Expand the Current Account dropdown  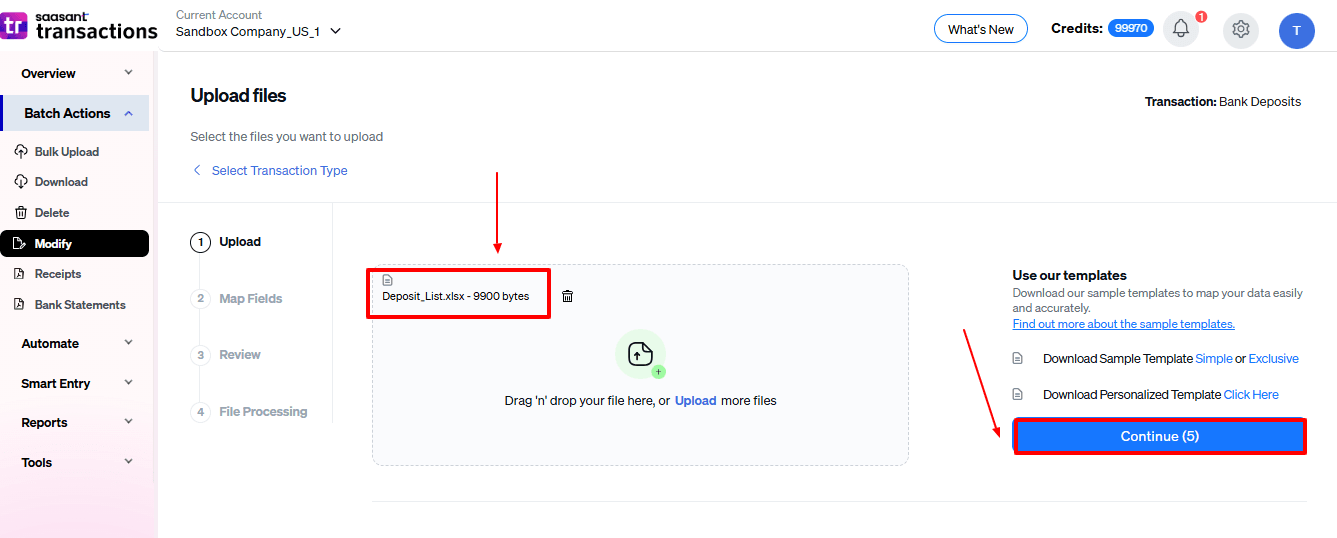click(x=335, y=31)
